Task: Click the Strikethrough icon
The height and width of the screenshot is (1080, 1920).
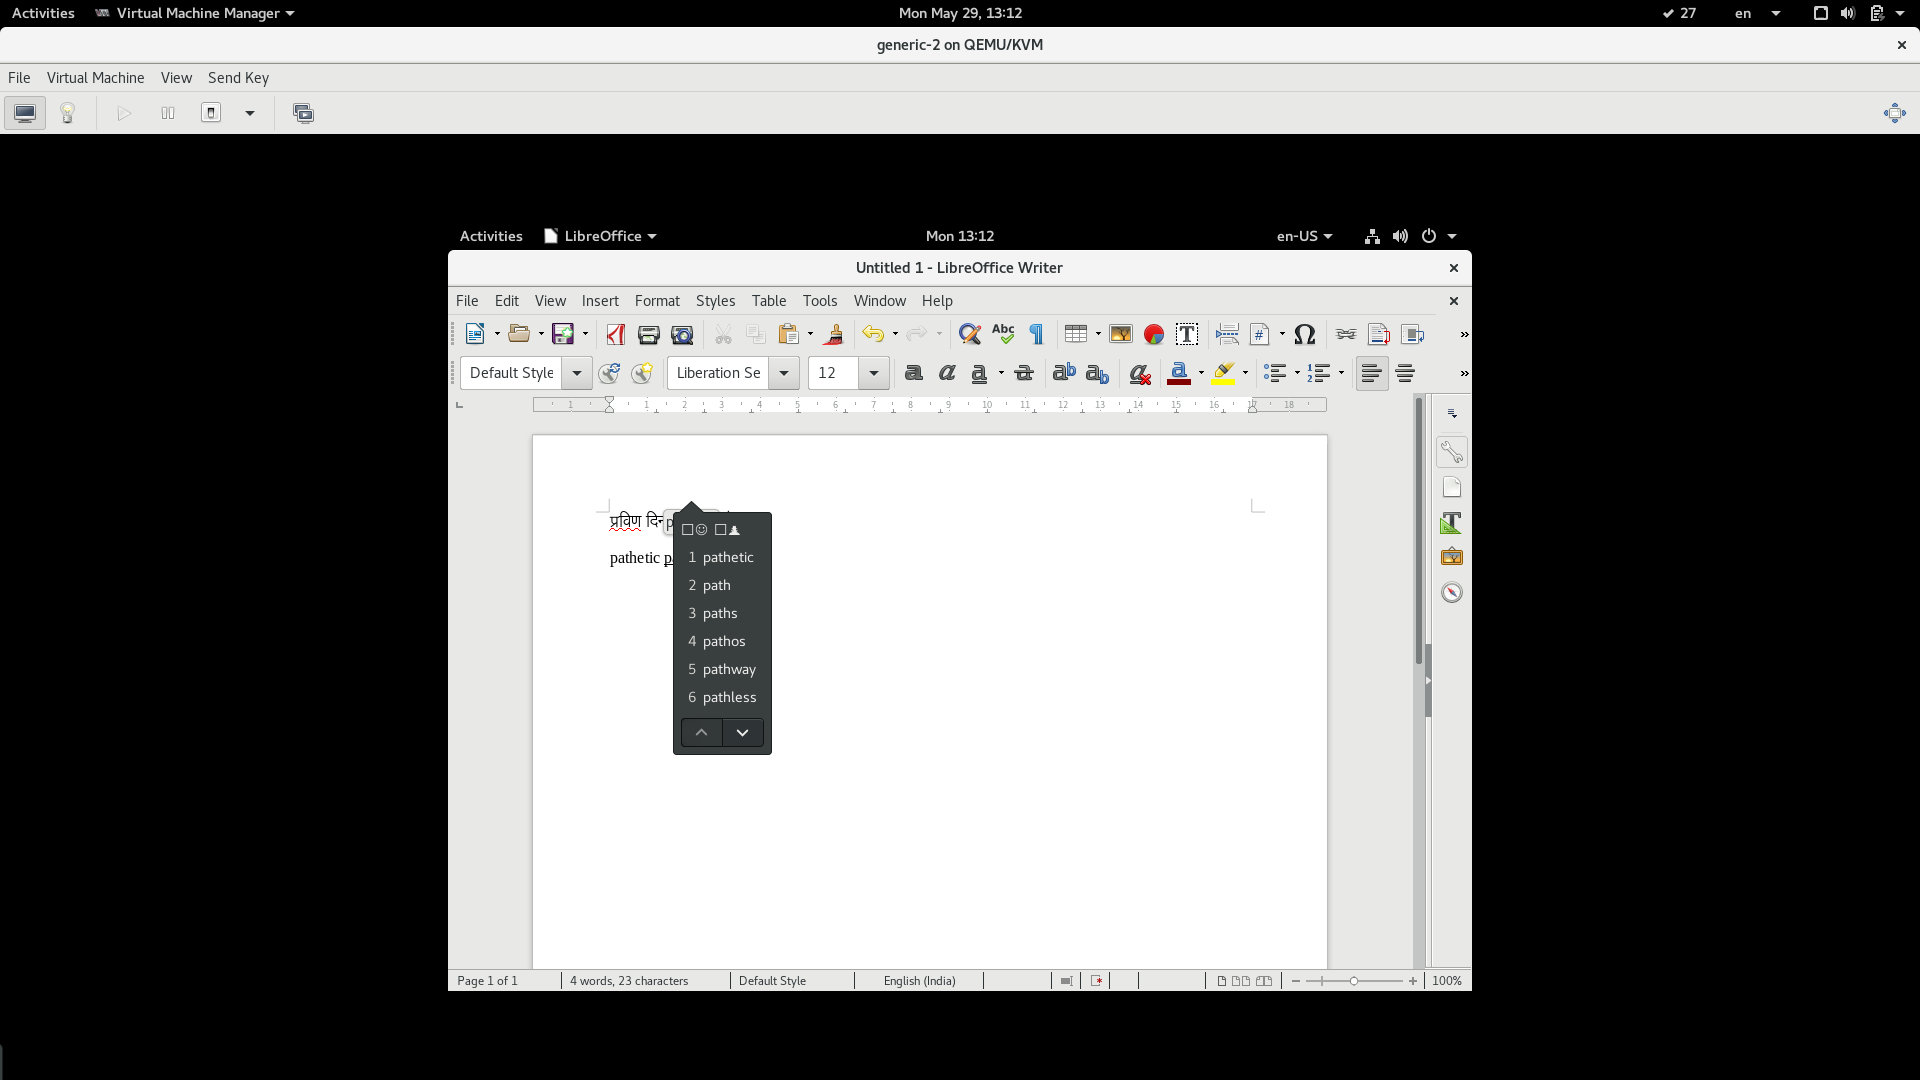Action: 1023,373
